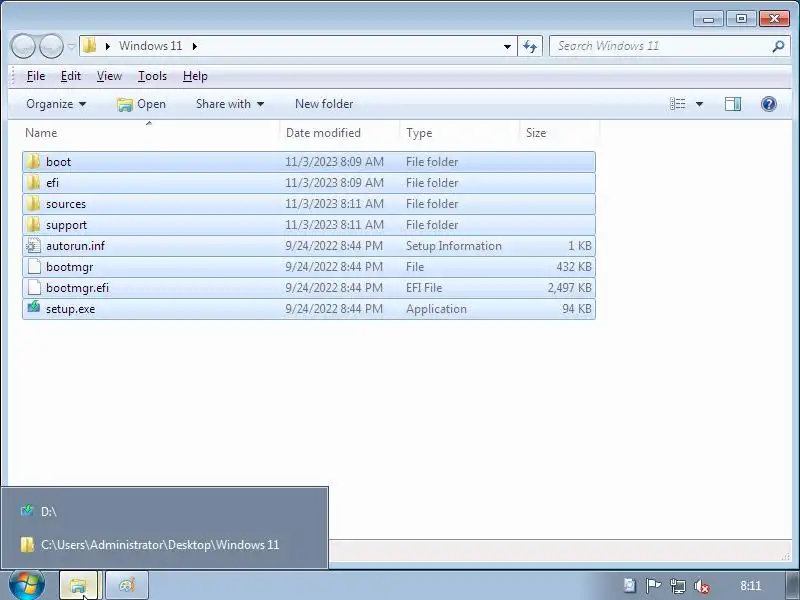800x600 pixels.
Task: Select the D:\ window in taskbar list
Action: click(164, 511)
